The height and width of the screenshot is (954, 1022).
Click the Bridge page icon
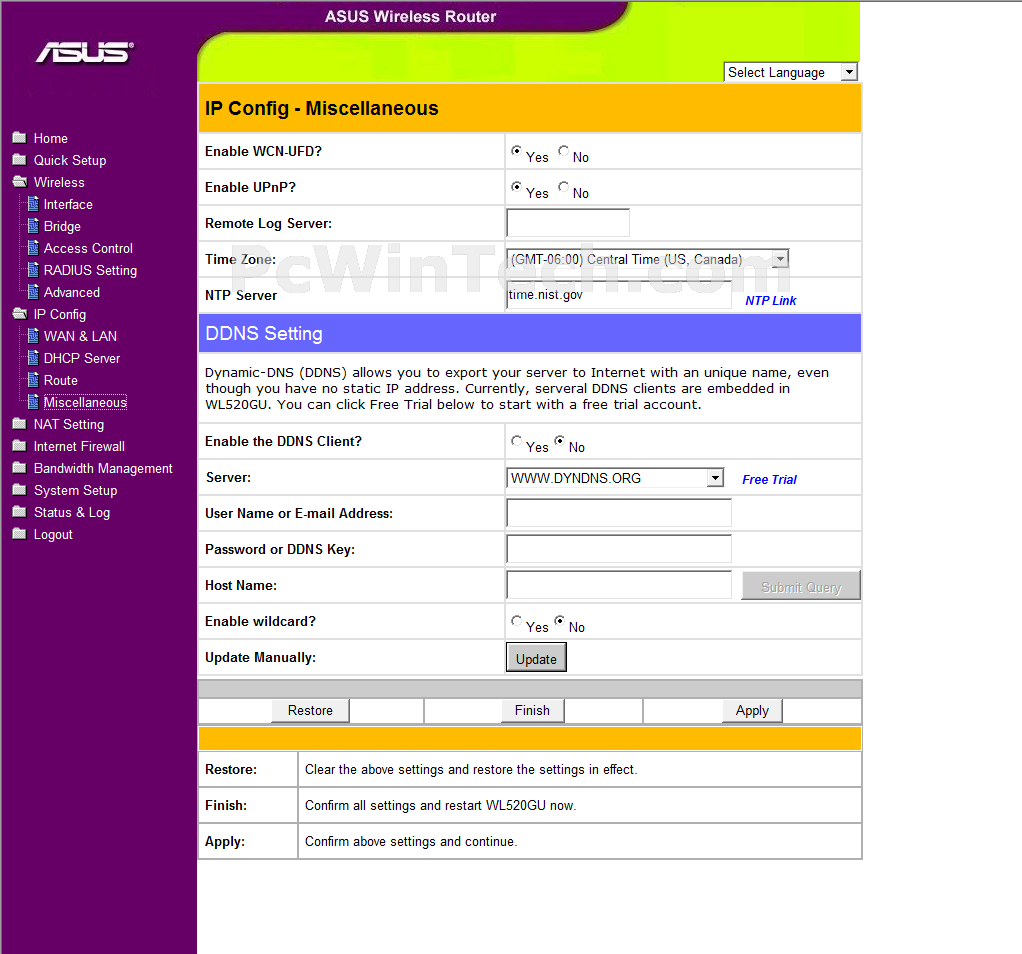[33, 226]
